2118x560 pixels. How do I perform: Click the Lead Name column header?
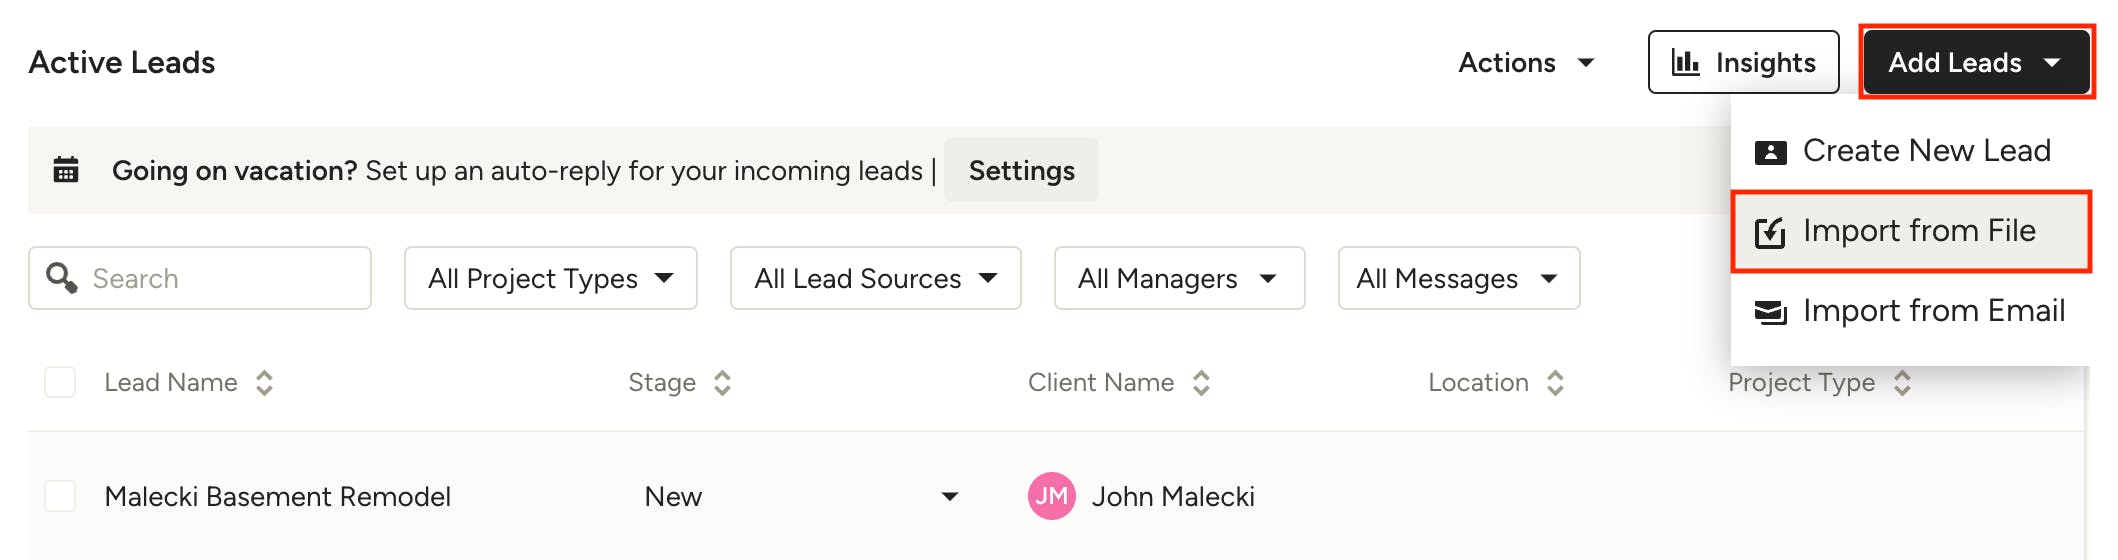pos(171,382)
